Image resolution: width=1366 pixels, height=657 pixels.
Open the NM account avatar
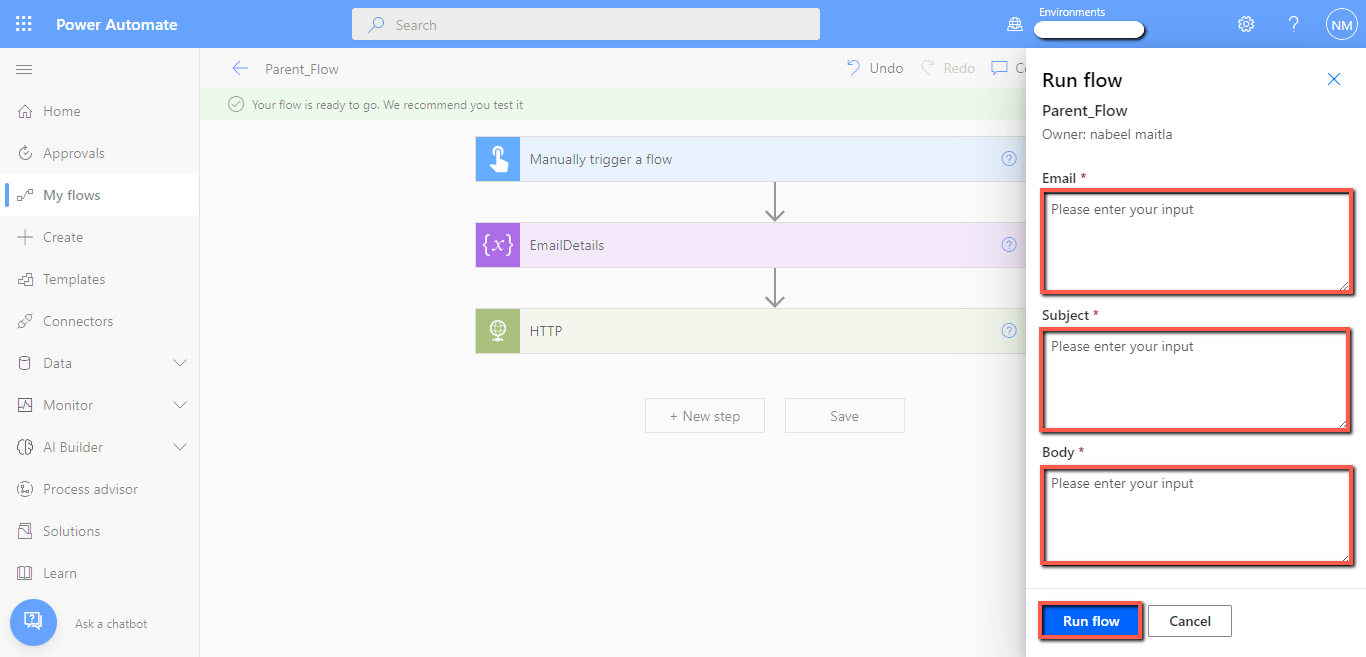(x=1341, y=24)
